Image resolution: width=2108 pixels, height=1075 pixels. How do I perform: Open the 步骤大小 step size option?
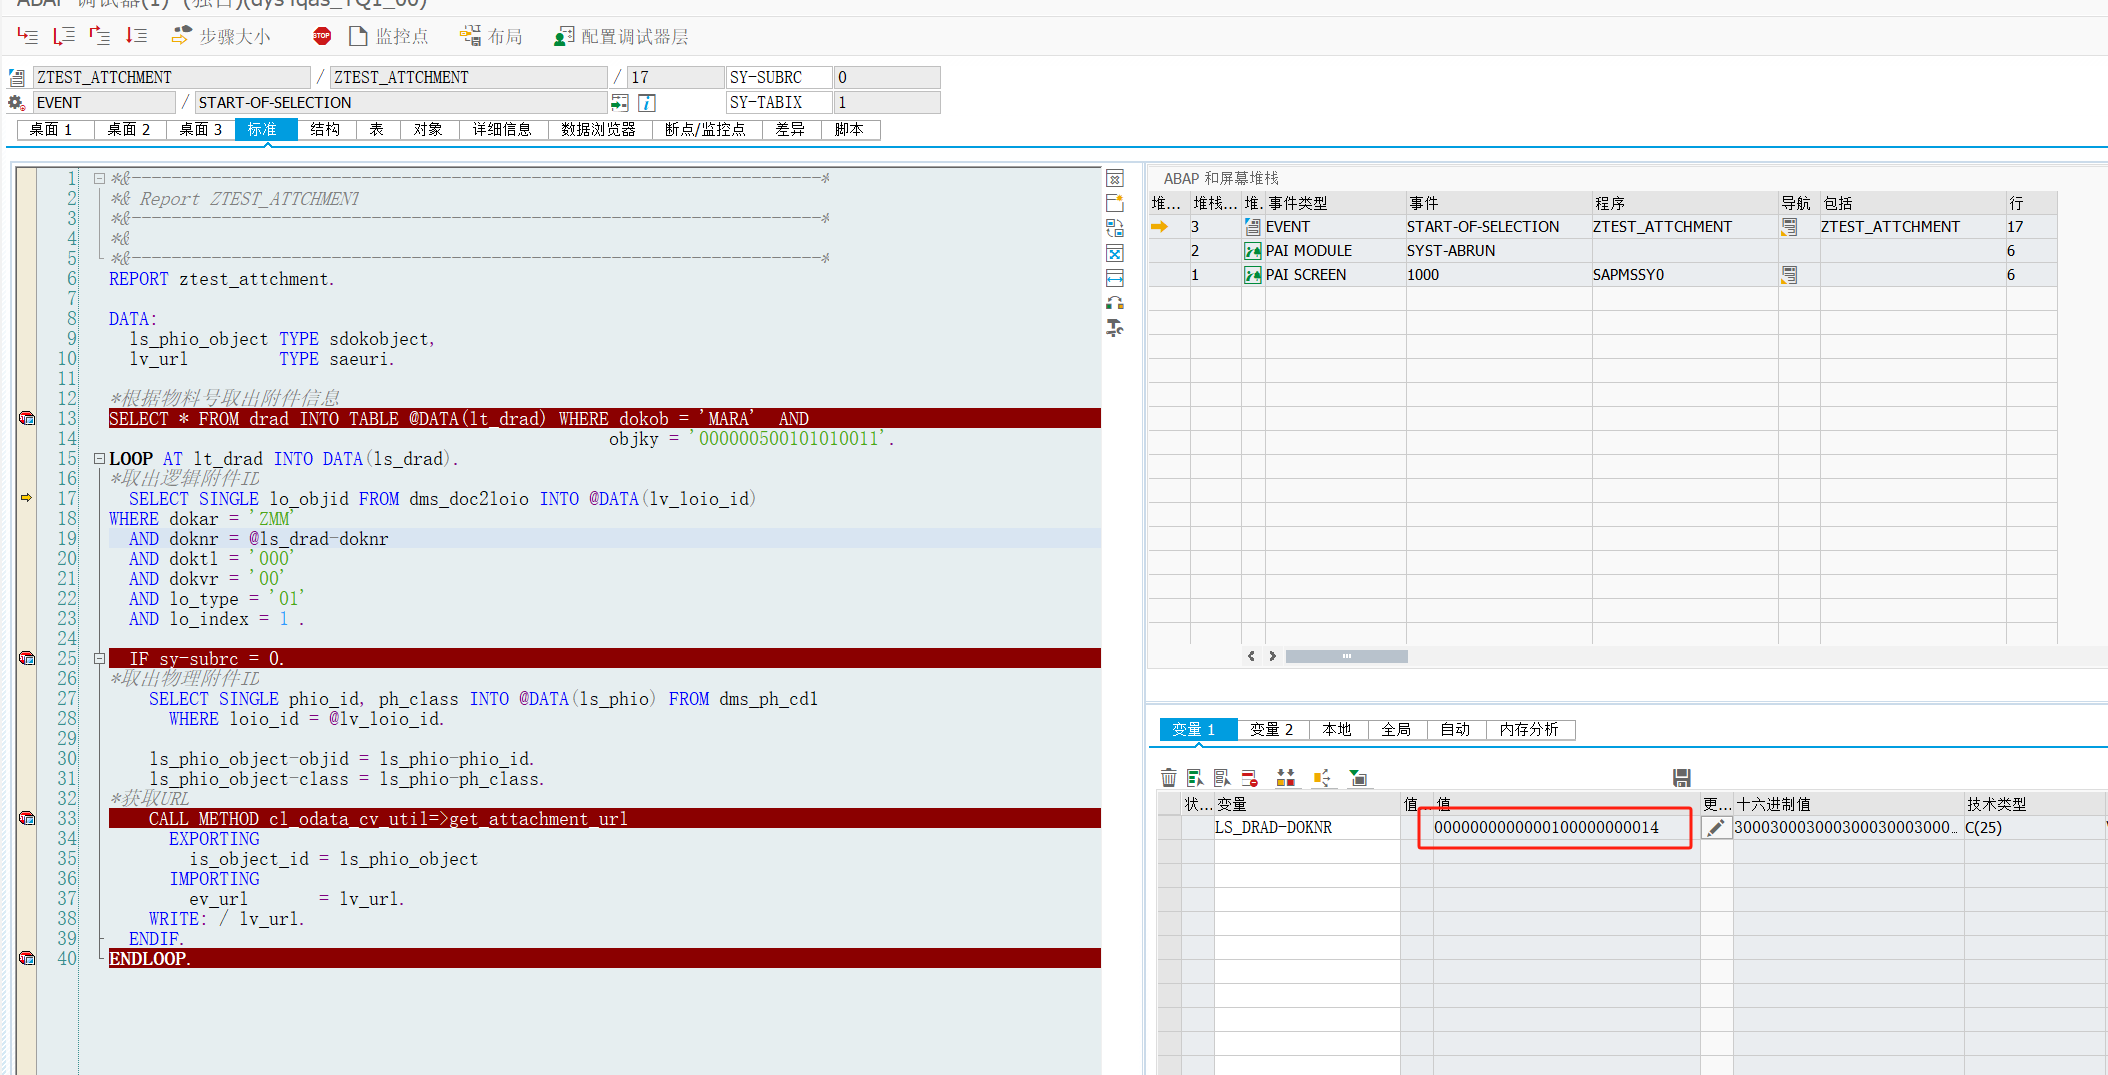(x=221, y=36)
